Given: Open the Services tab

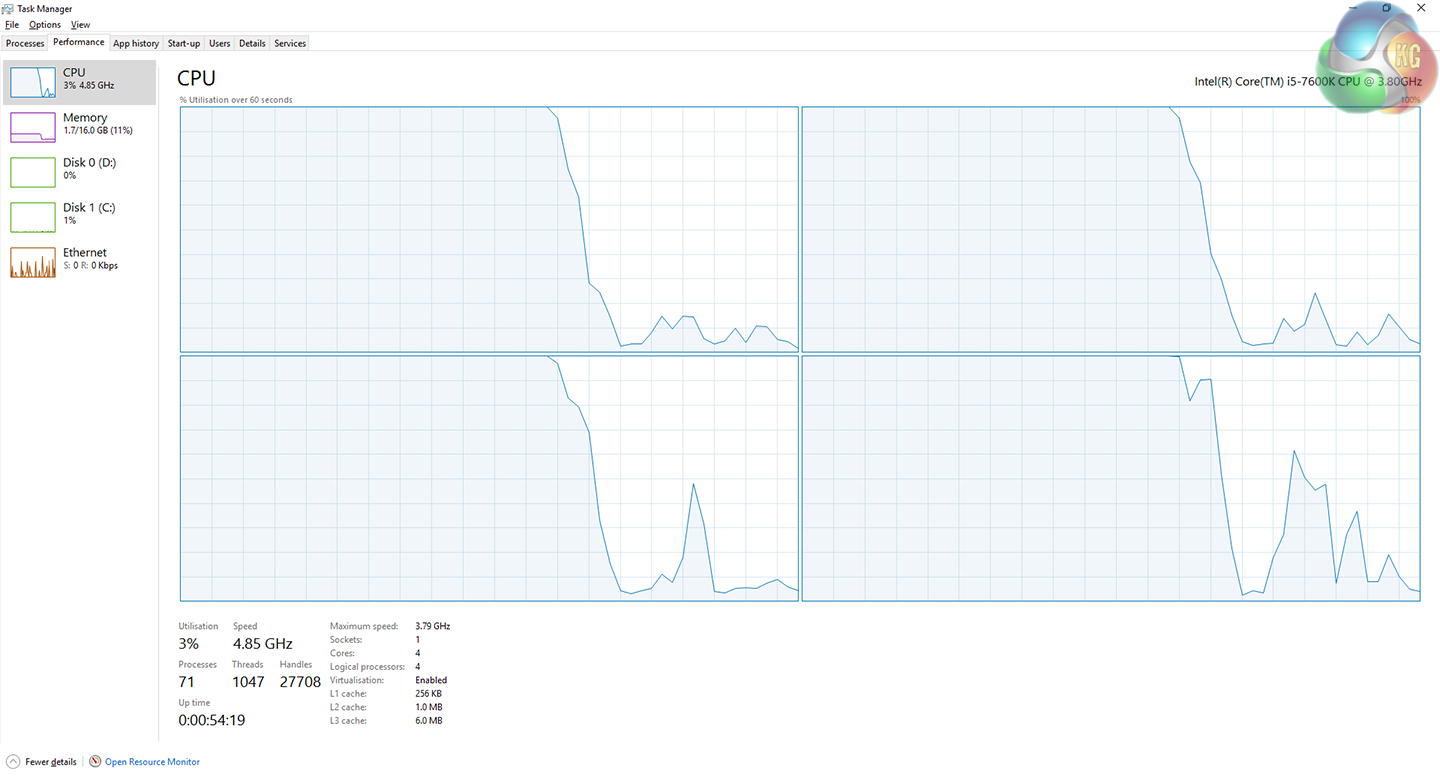Looking at the screenshot, I should tap(290, 43).
